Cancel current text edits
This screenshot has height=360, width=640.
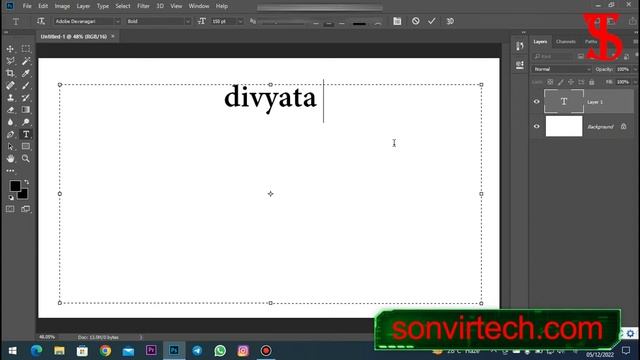[416, 21]
